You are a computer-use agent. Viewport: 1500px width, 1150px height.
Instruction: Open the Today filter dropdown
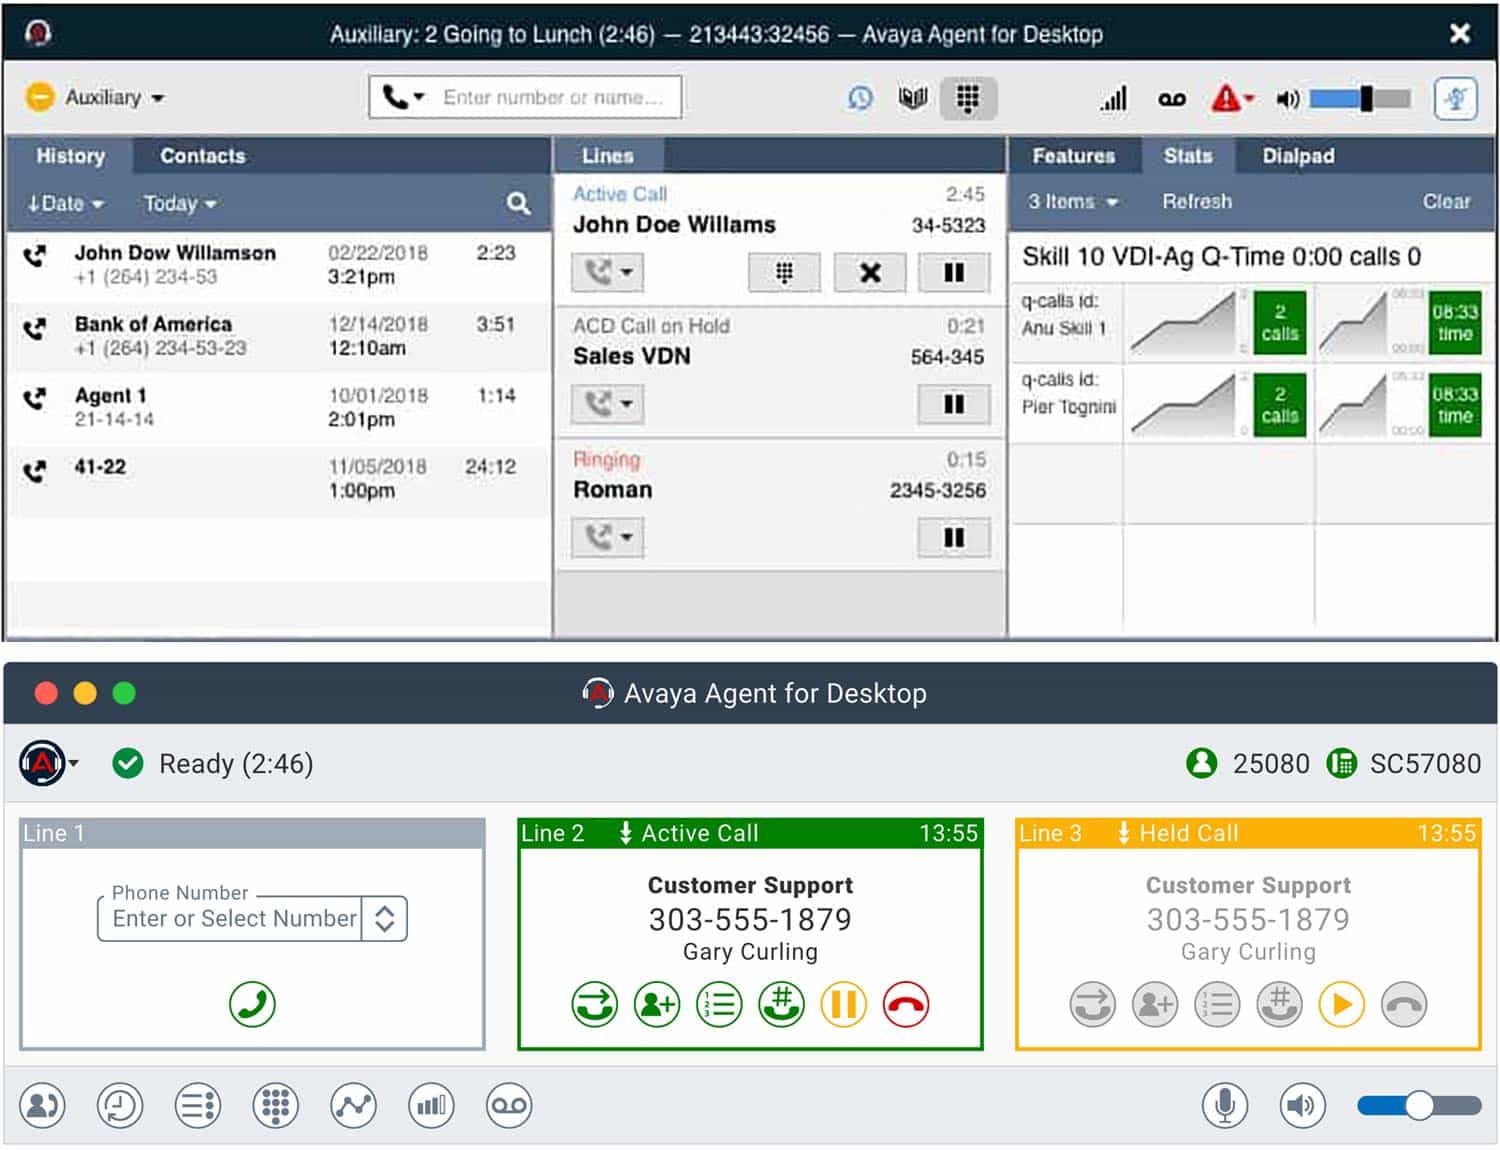pyautogui.click(x=180, y=203)
